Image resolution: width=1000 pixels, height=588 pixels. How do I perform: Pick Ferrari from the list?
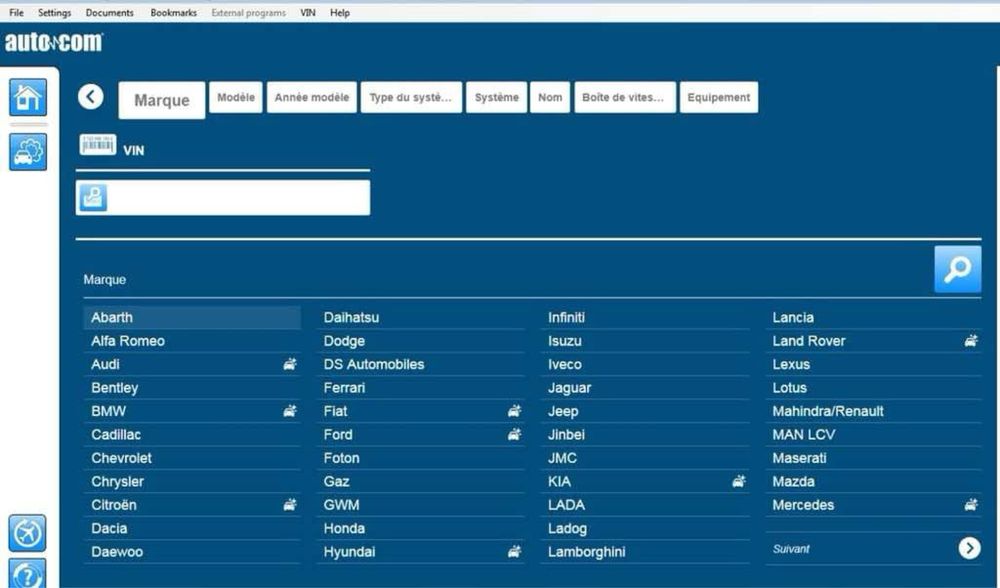(x=421, y=388)
